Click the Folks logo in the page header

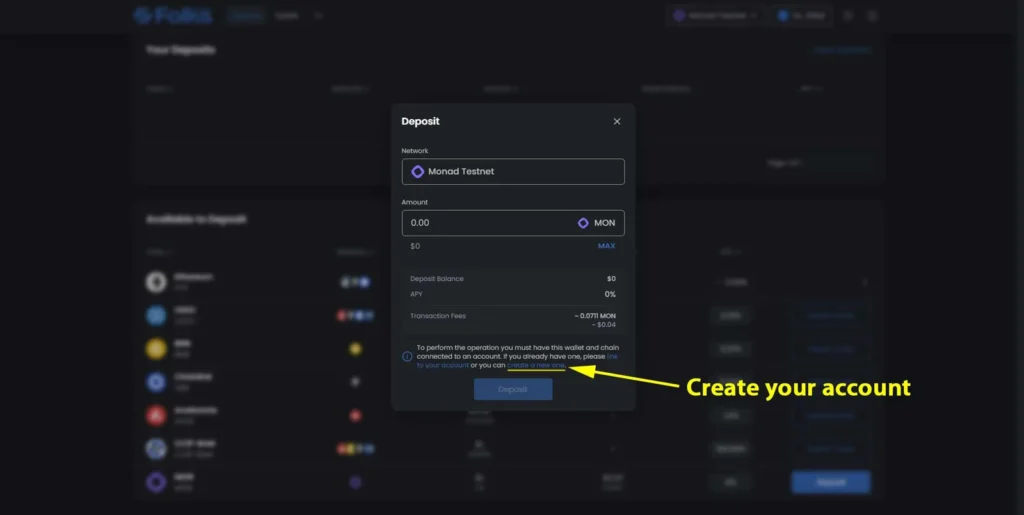(172, 16)
